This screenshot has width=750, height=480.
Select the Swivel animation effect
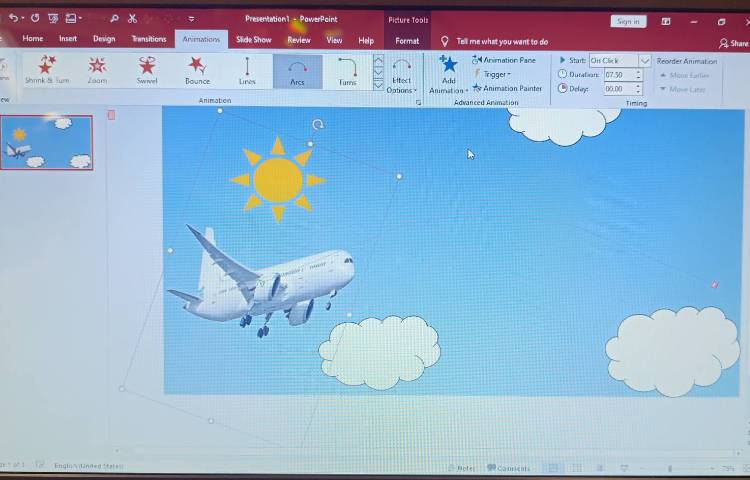tap(147, 70)
